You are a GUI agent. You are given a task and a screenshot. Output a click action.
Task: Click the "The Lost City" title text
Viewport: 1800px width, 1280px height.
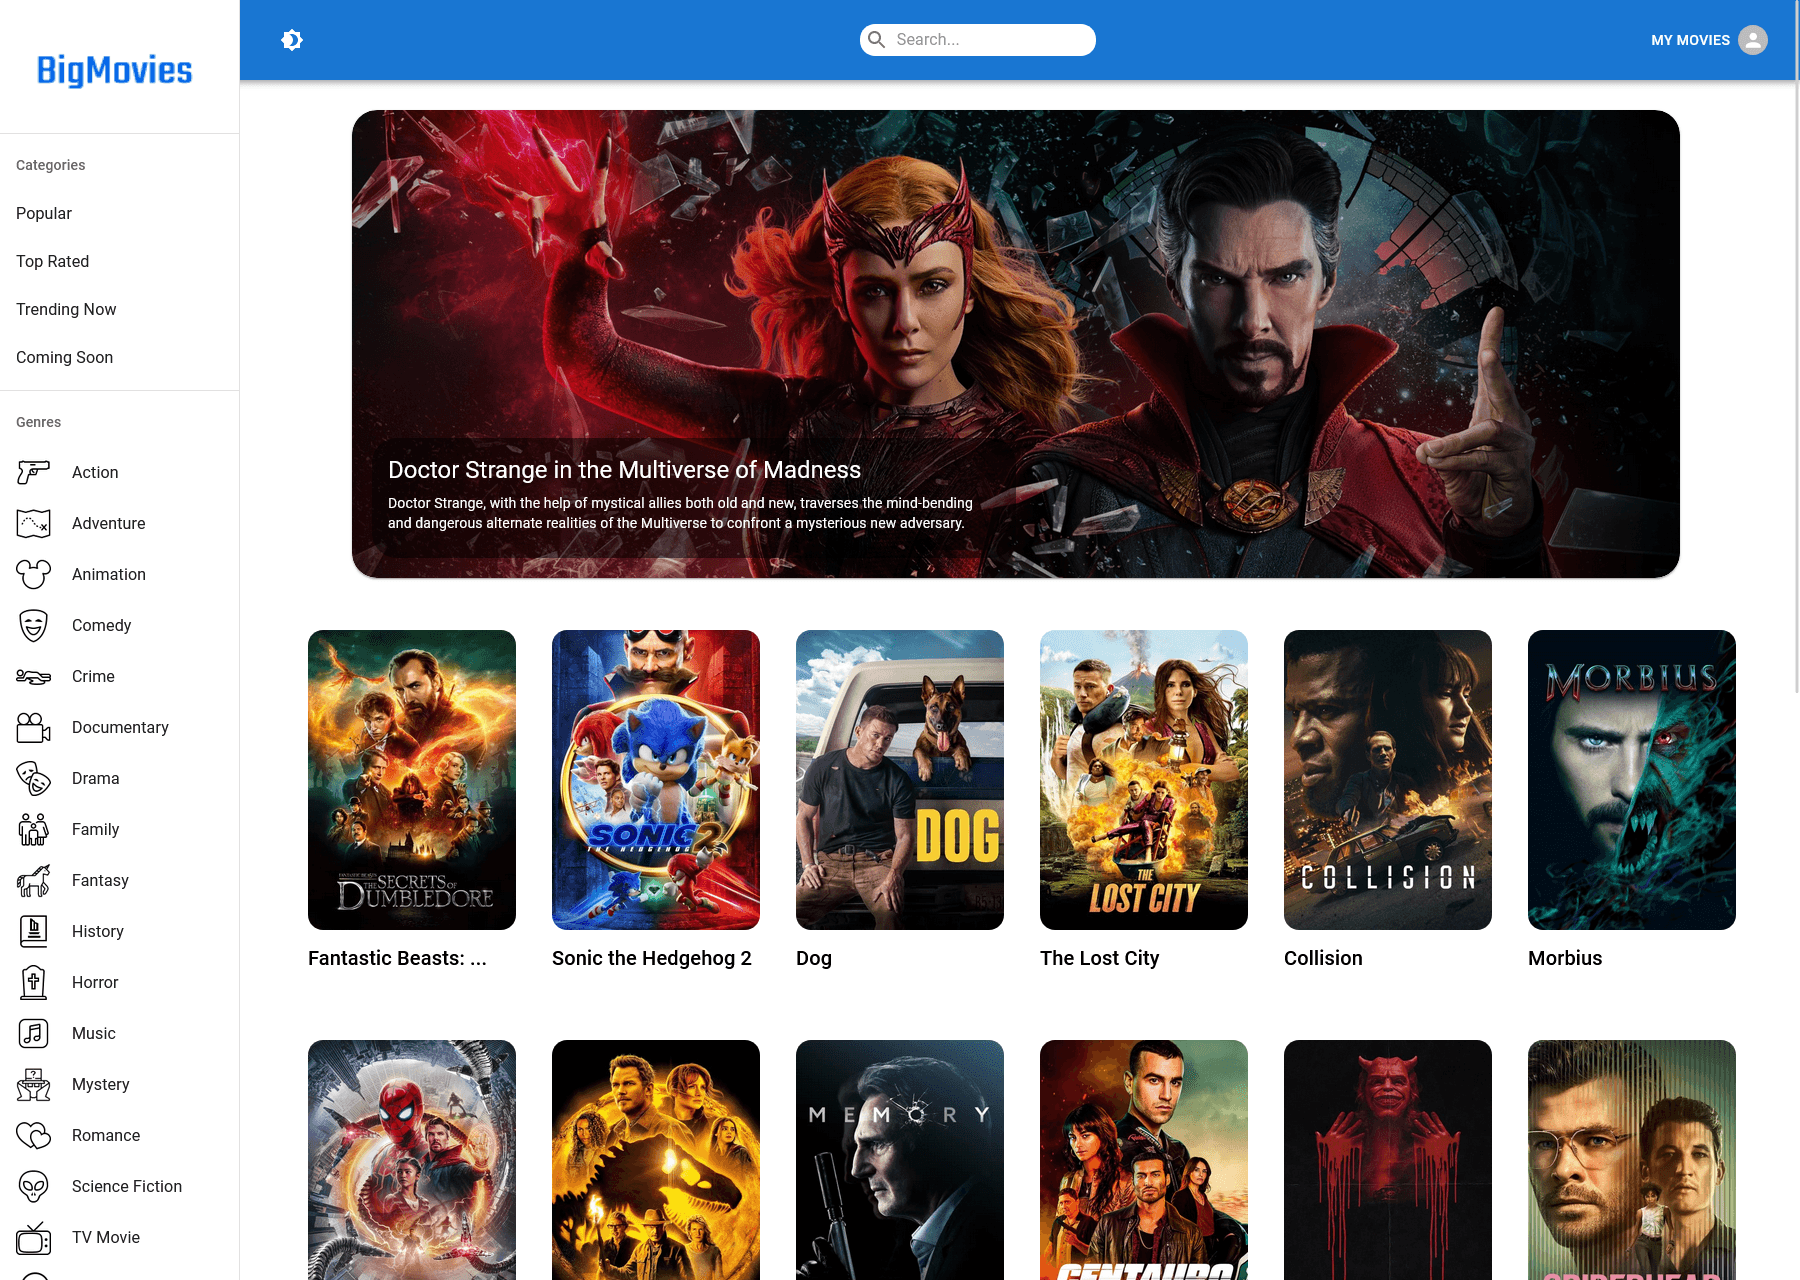[1100, 958]
